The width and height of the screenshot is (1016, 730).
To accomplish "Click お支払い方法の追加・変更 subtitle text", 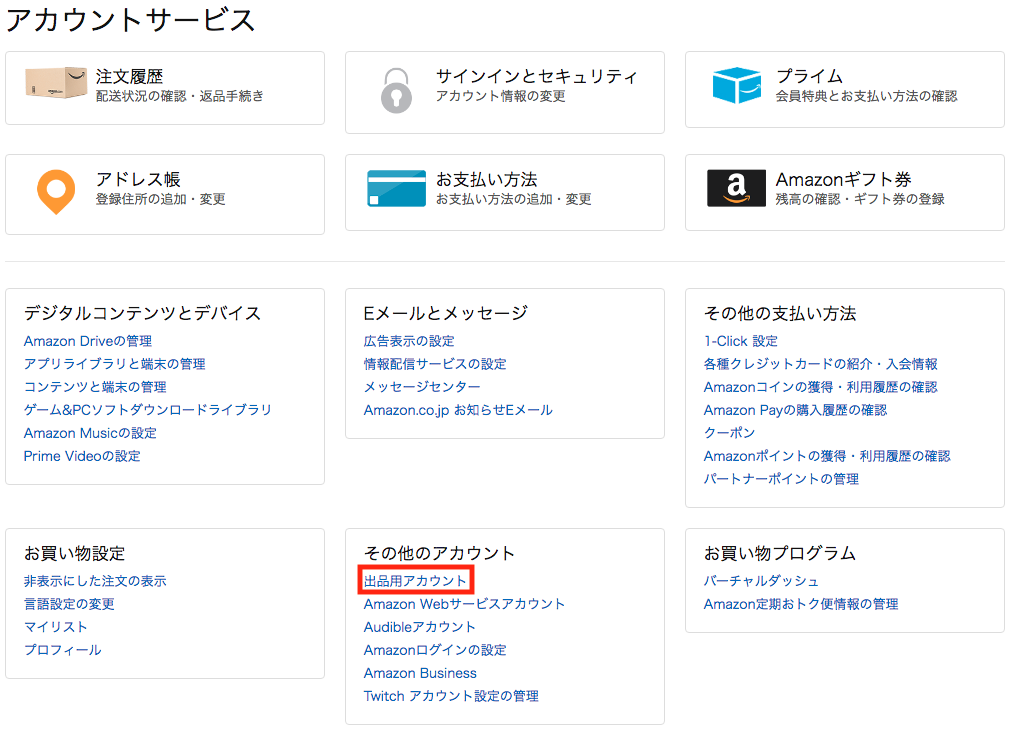I will 513,199.
